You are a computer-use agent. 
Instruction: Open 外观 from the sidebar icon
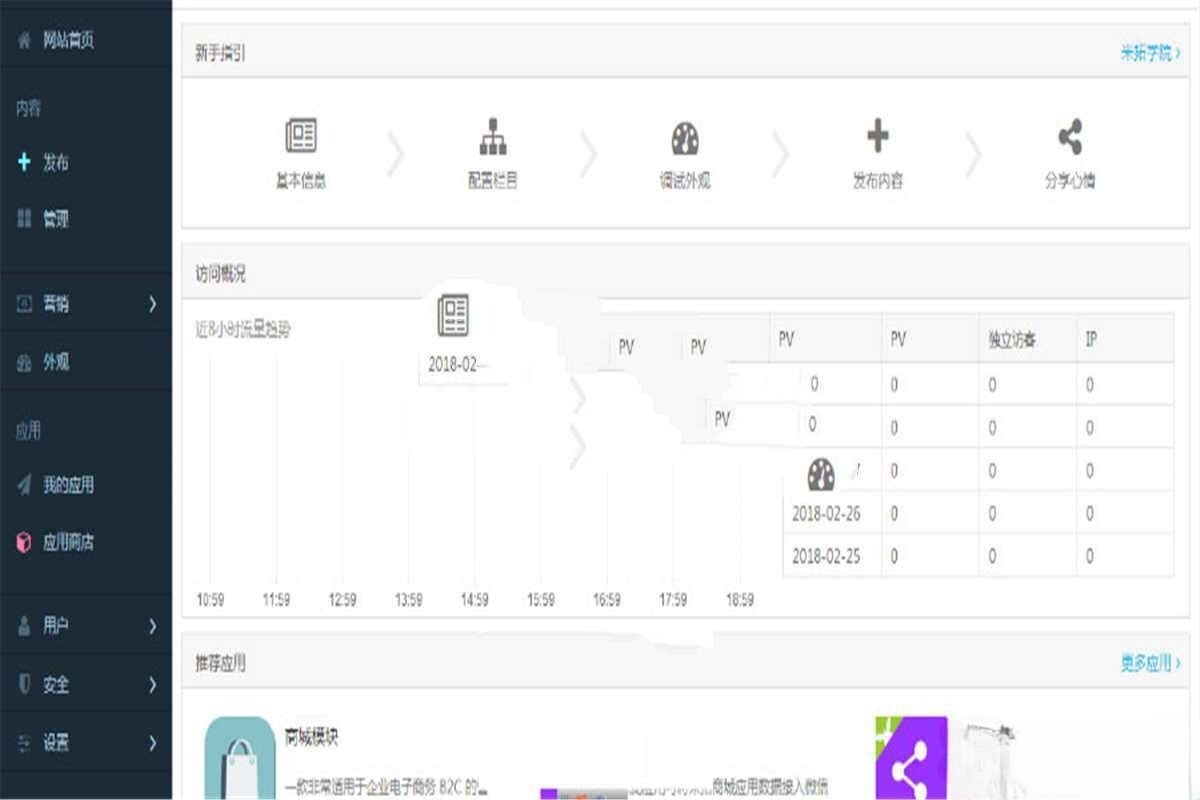coord(25,362)
